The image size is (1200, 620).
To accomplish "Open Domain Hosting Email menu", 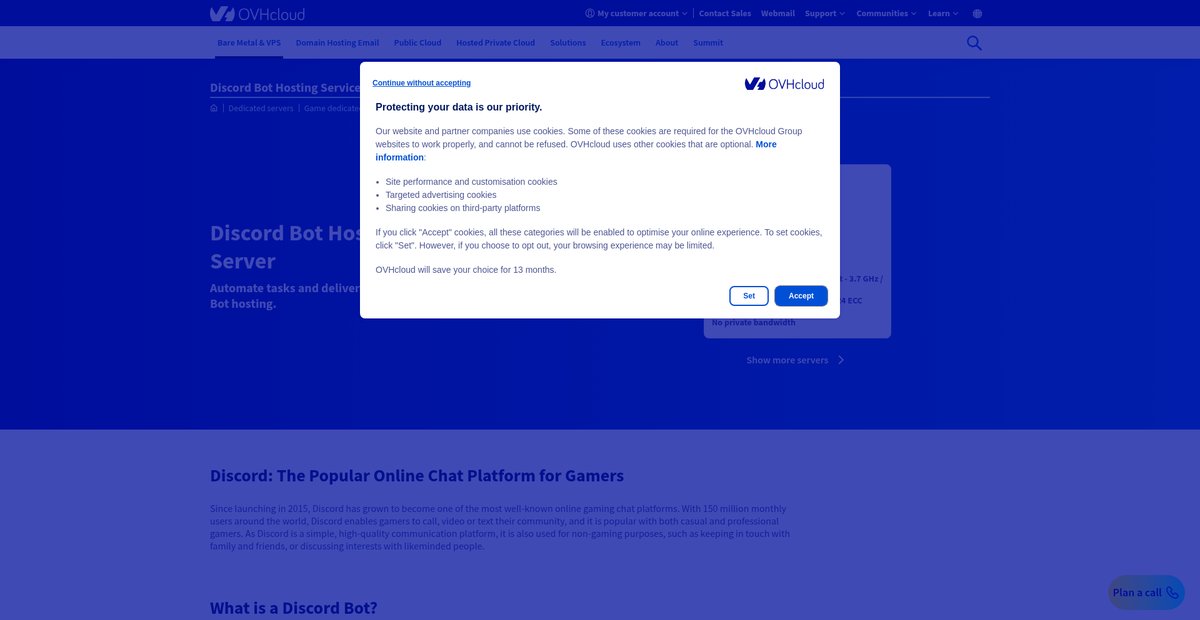I will click(337, 43).
